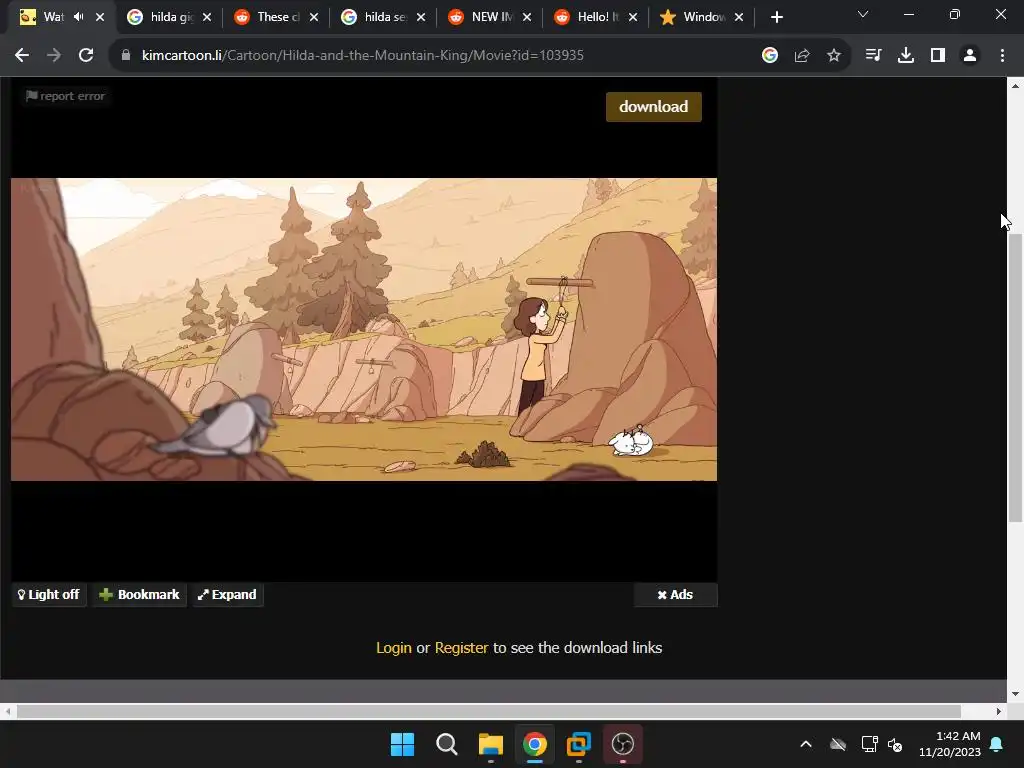Click the browser forward arrow
Image resolution: width=1024 pixels, height=768 pixels.
pyautogui.click(x=54, y=56)
